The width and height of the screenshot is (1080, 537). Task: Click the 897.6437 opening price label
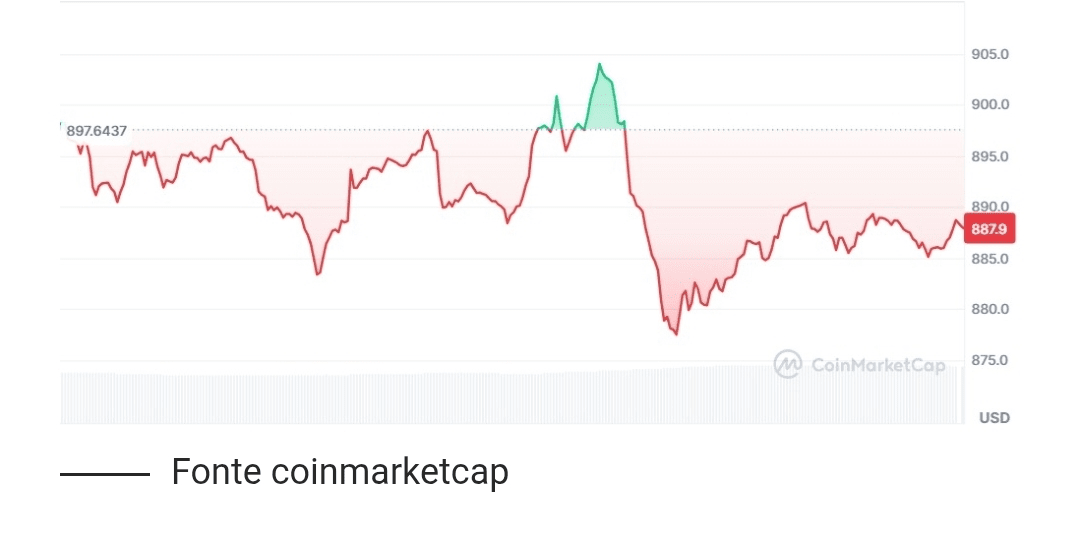pyautogui.click(x=96, y=131)
